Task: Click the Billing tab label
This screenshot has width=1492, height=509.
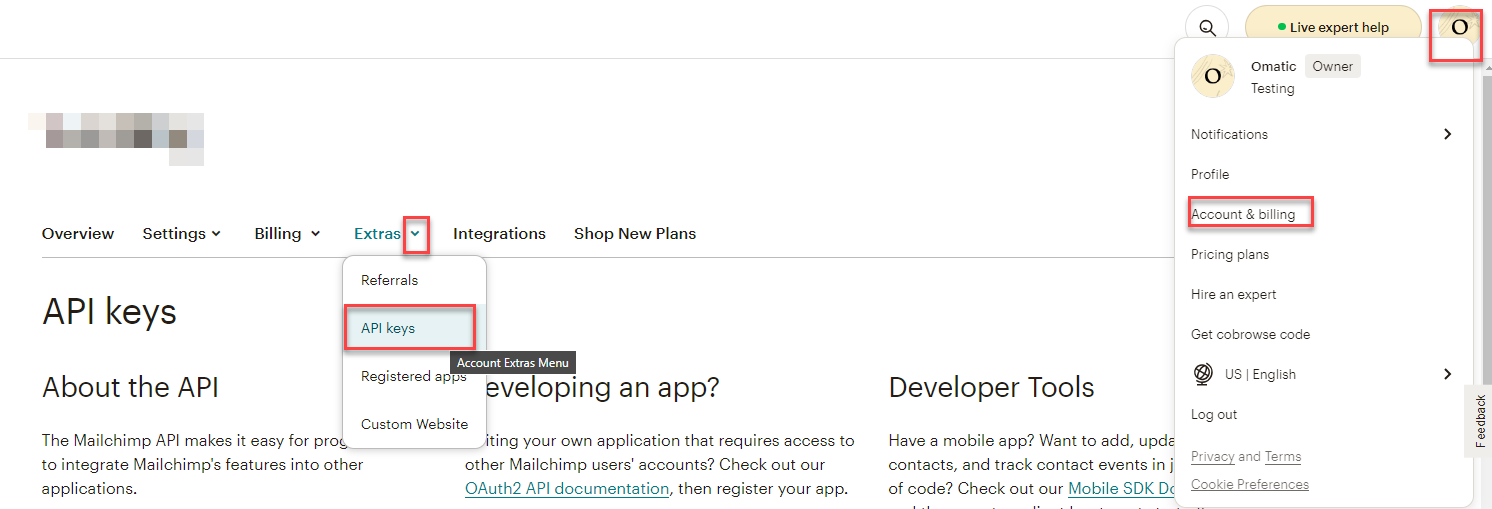Action: point(278,234)
